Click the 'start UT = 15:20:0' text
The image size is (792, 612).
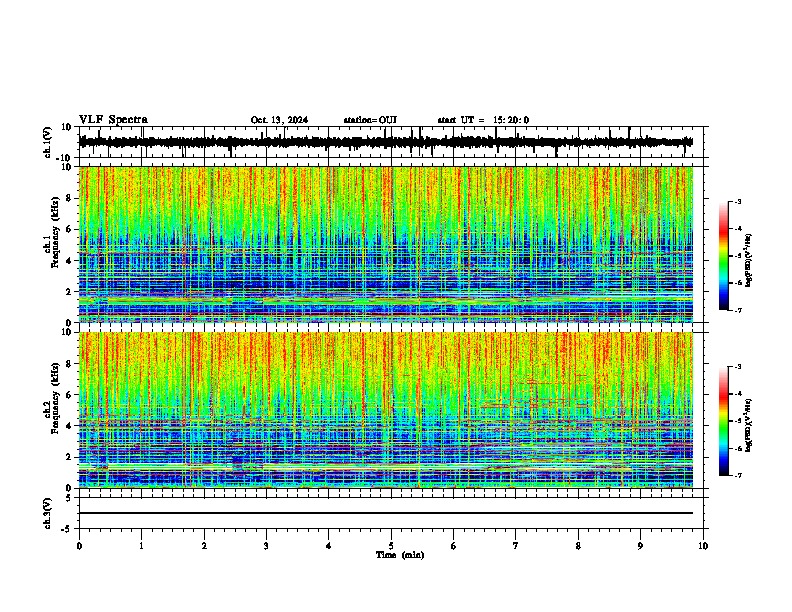coord(483,120)
